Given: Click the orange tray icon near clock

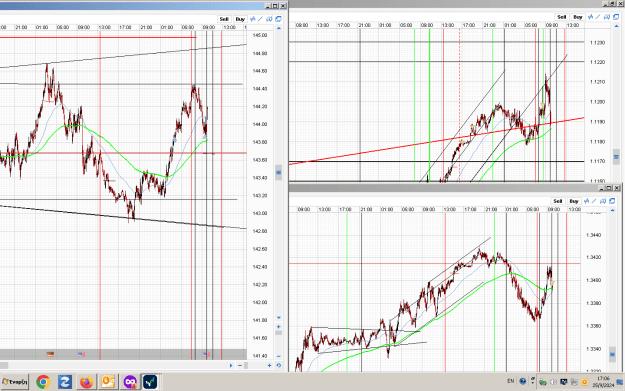Looking at the screenshot, I should tap(584, 382).
